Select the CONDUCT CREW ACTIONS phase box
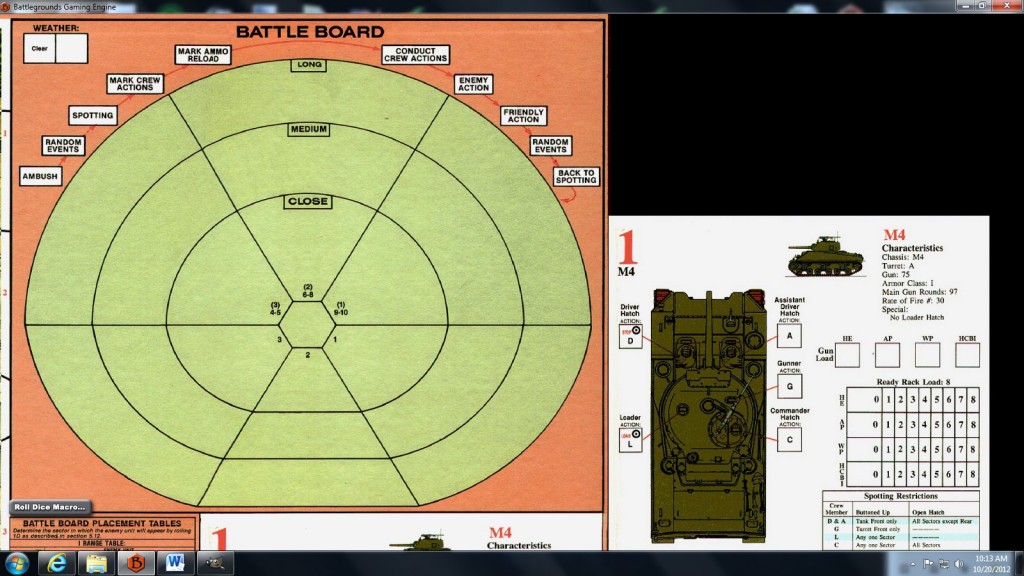 pyautogui.click(x=415, y=55)
